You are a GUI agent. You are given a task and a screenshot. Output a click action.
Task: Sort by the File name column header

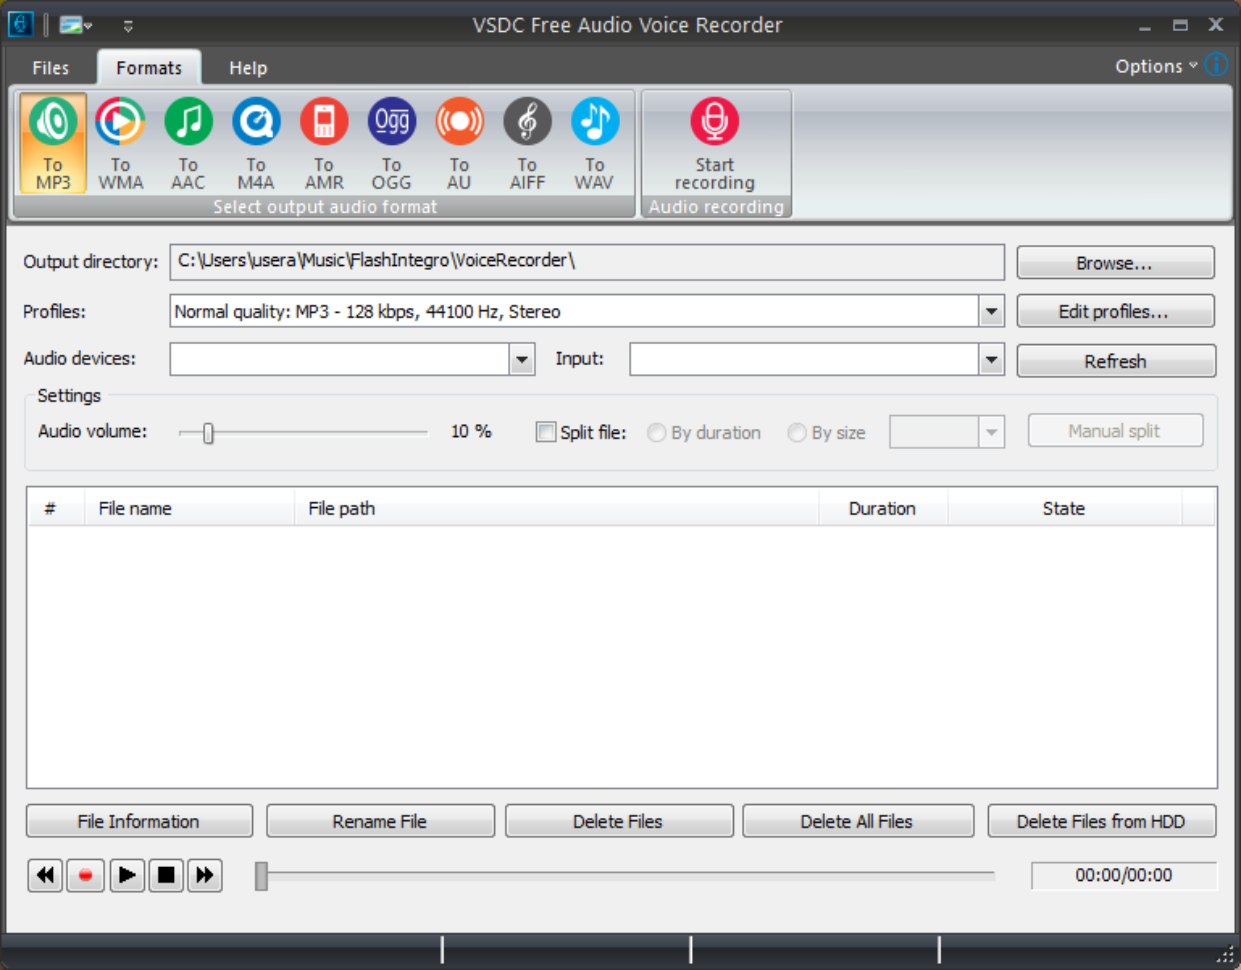click(x=190, y=508)
